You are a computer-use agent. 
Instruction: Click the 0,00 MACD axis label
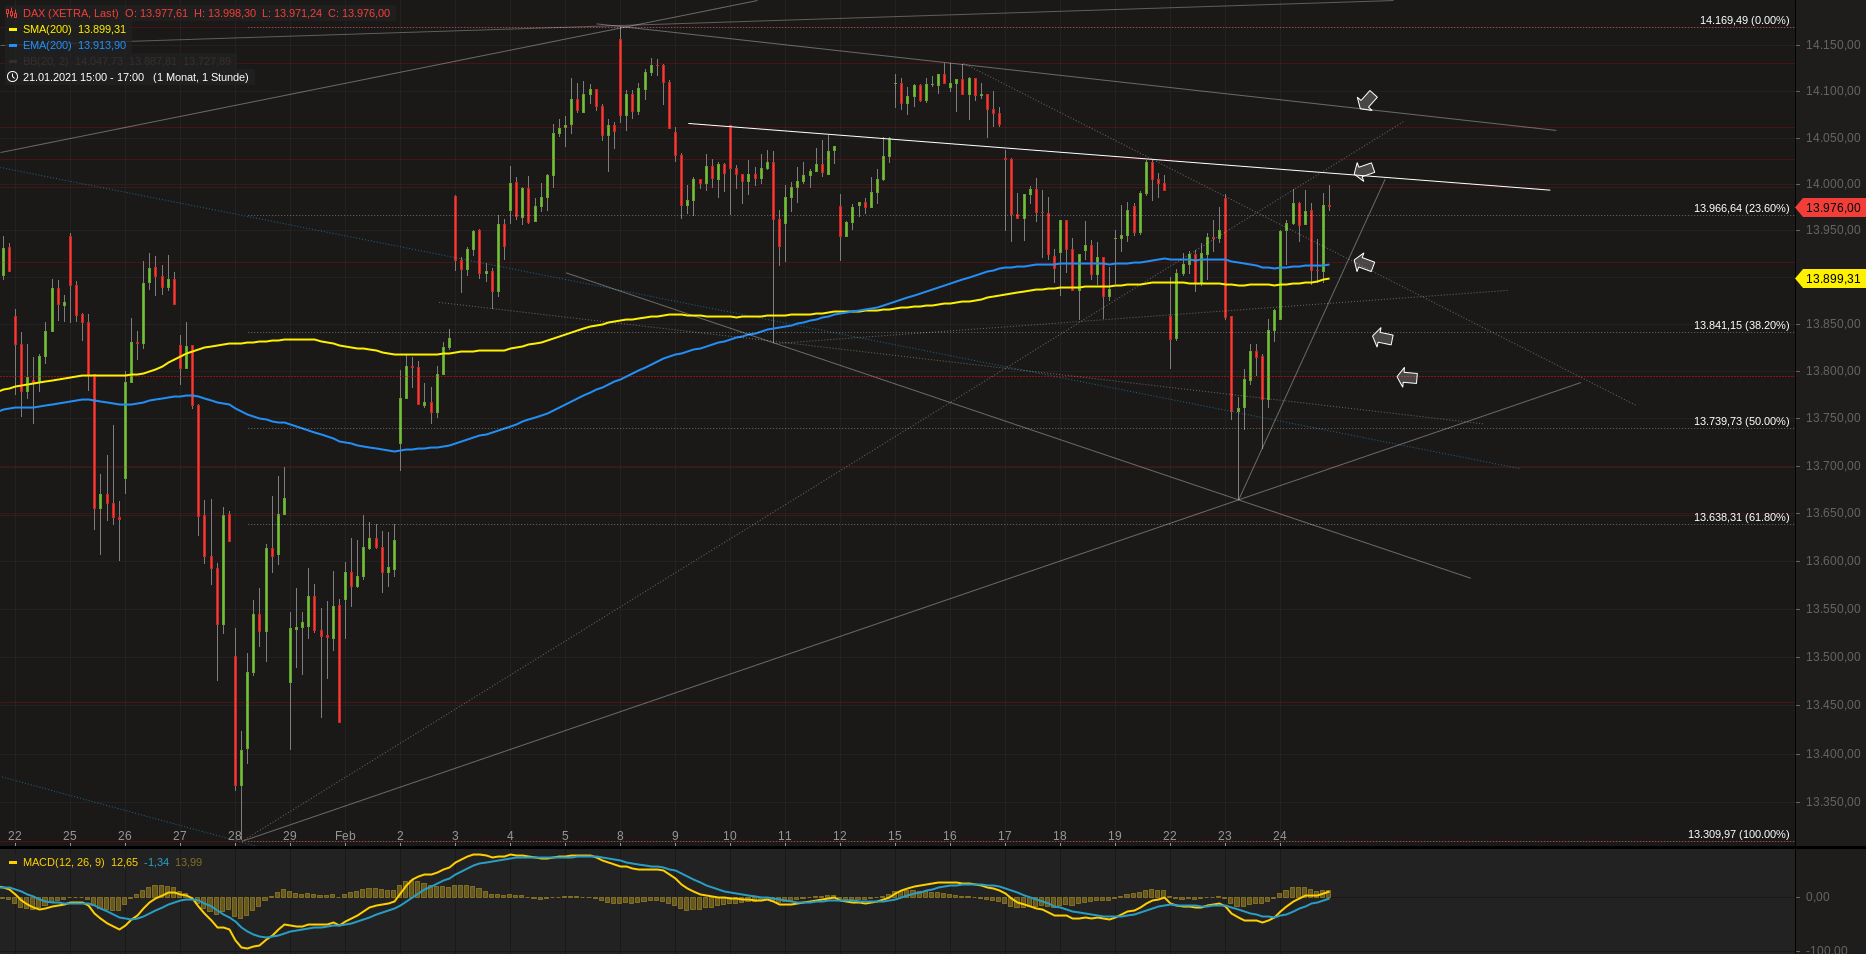(1817, 897)
